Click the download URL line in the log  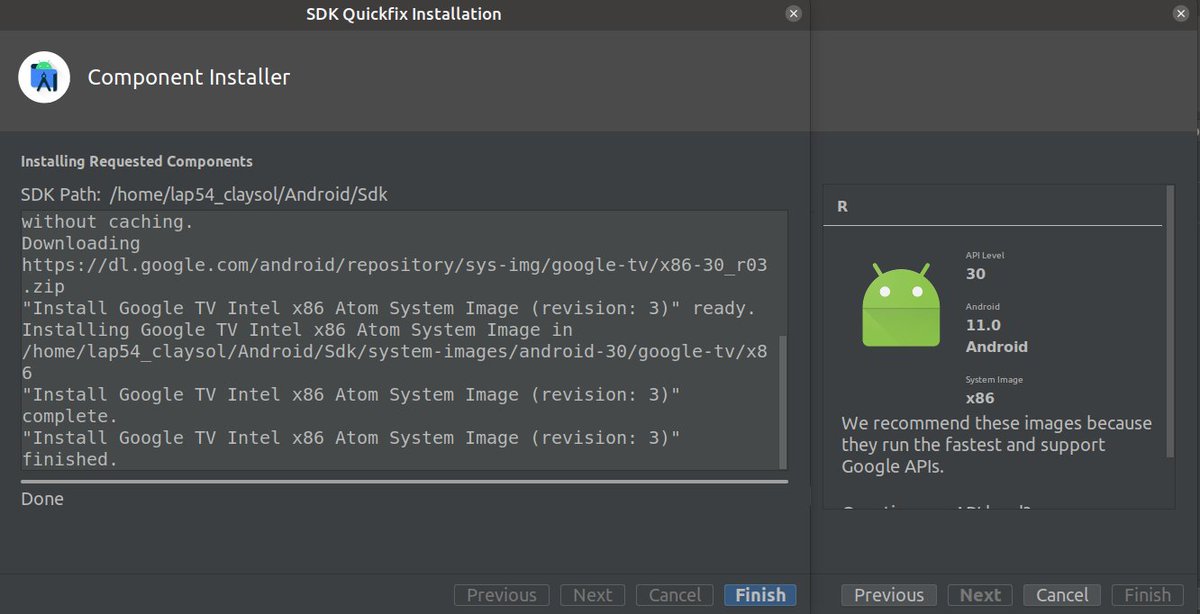[x=394, y=275]
